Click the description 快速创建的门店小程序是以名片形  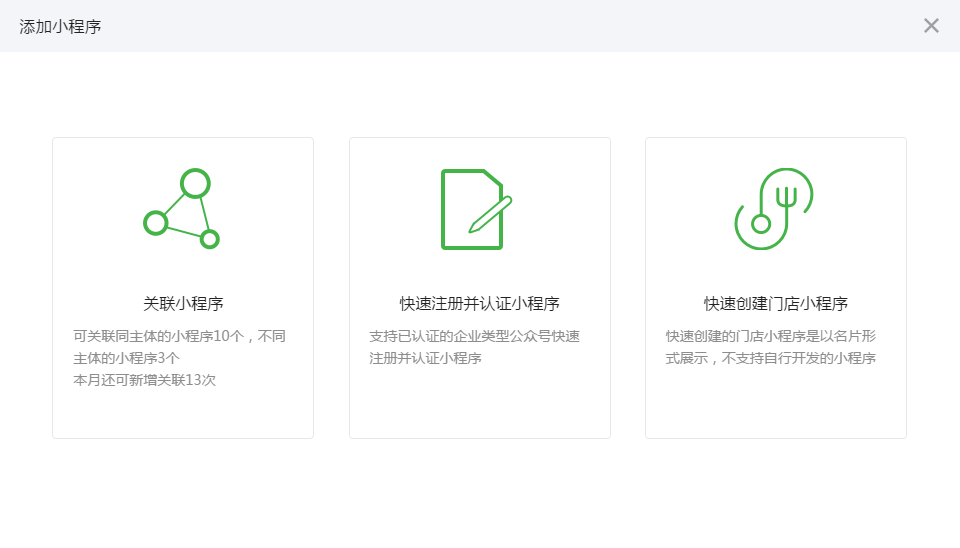click(771, 336)
